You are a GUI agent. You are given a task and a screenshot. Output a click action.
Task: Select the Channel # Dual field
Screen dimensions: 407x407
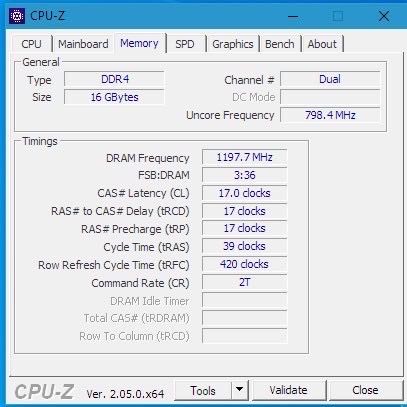tap(330, 79)
